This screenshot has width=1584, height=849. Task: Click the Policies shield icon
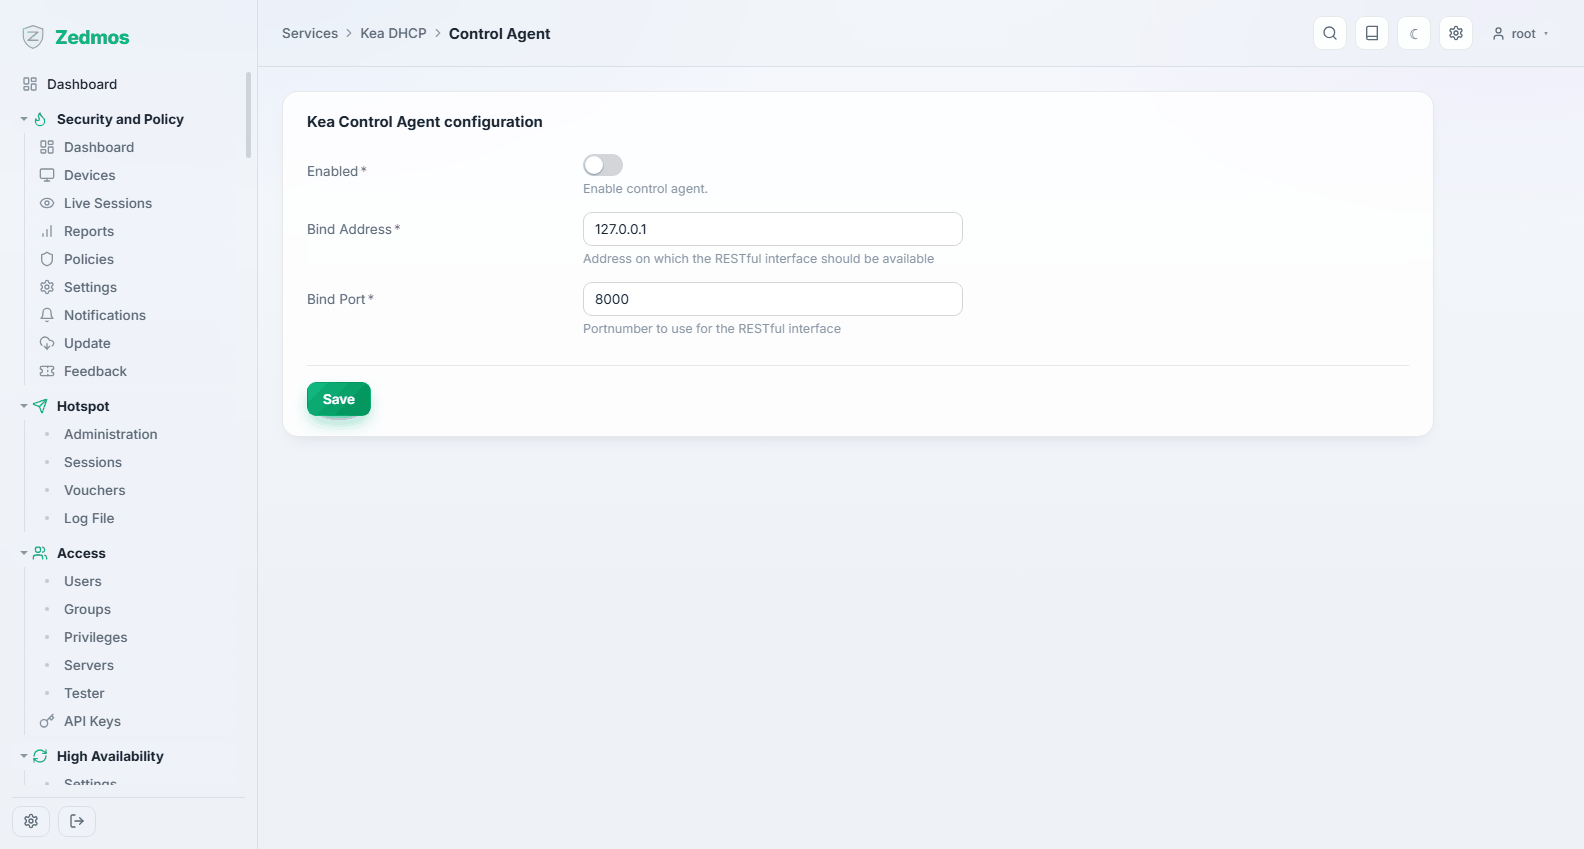coord(47,259)
